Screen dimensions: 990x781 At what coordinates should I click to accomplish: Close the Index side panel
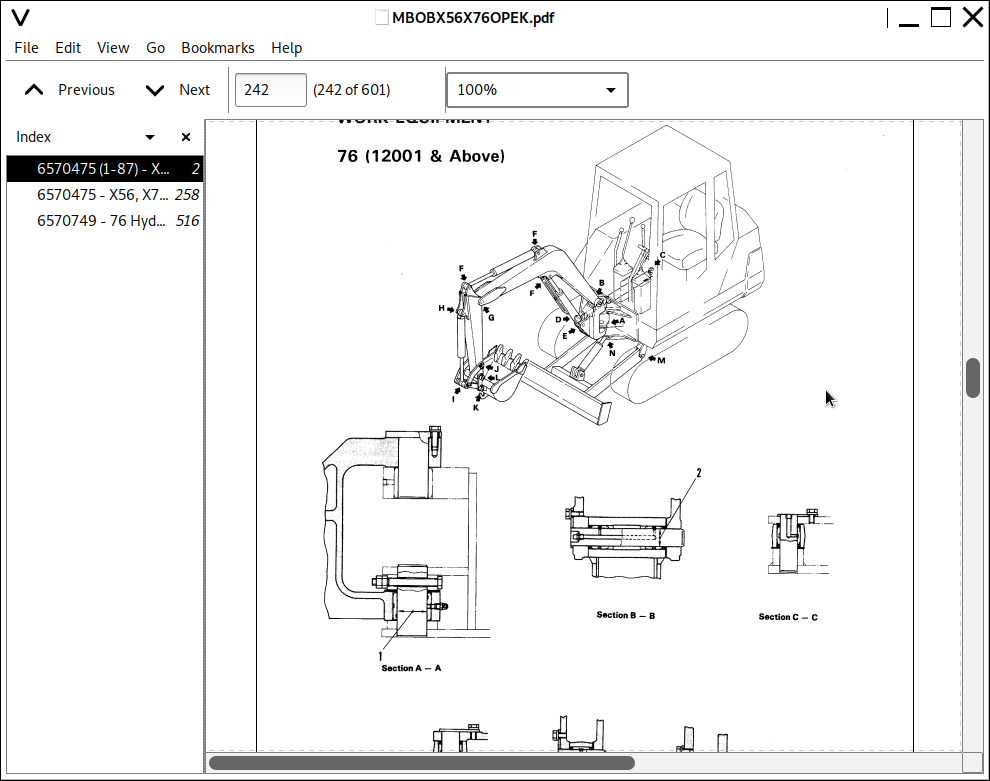185,137
